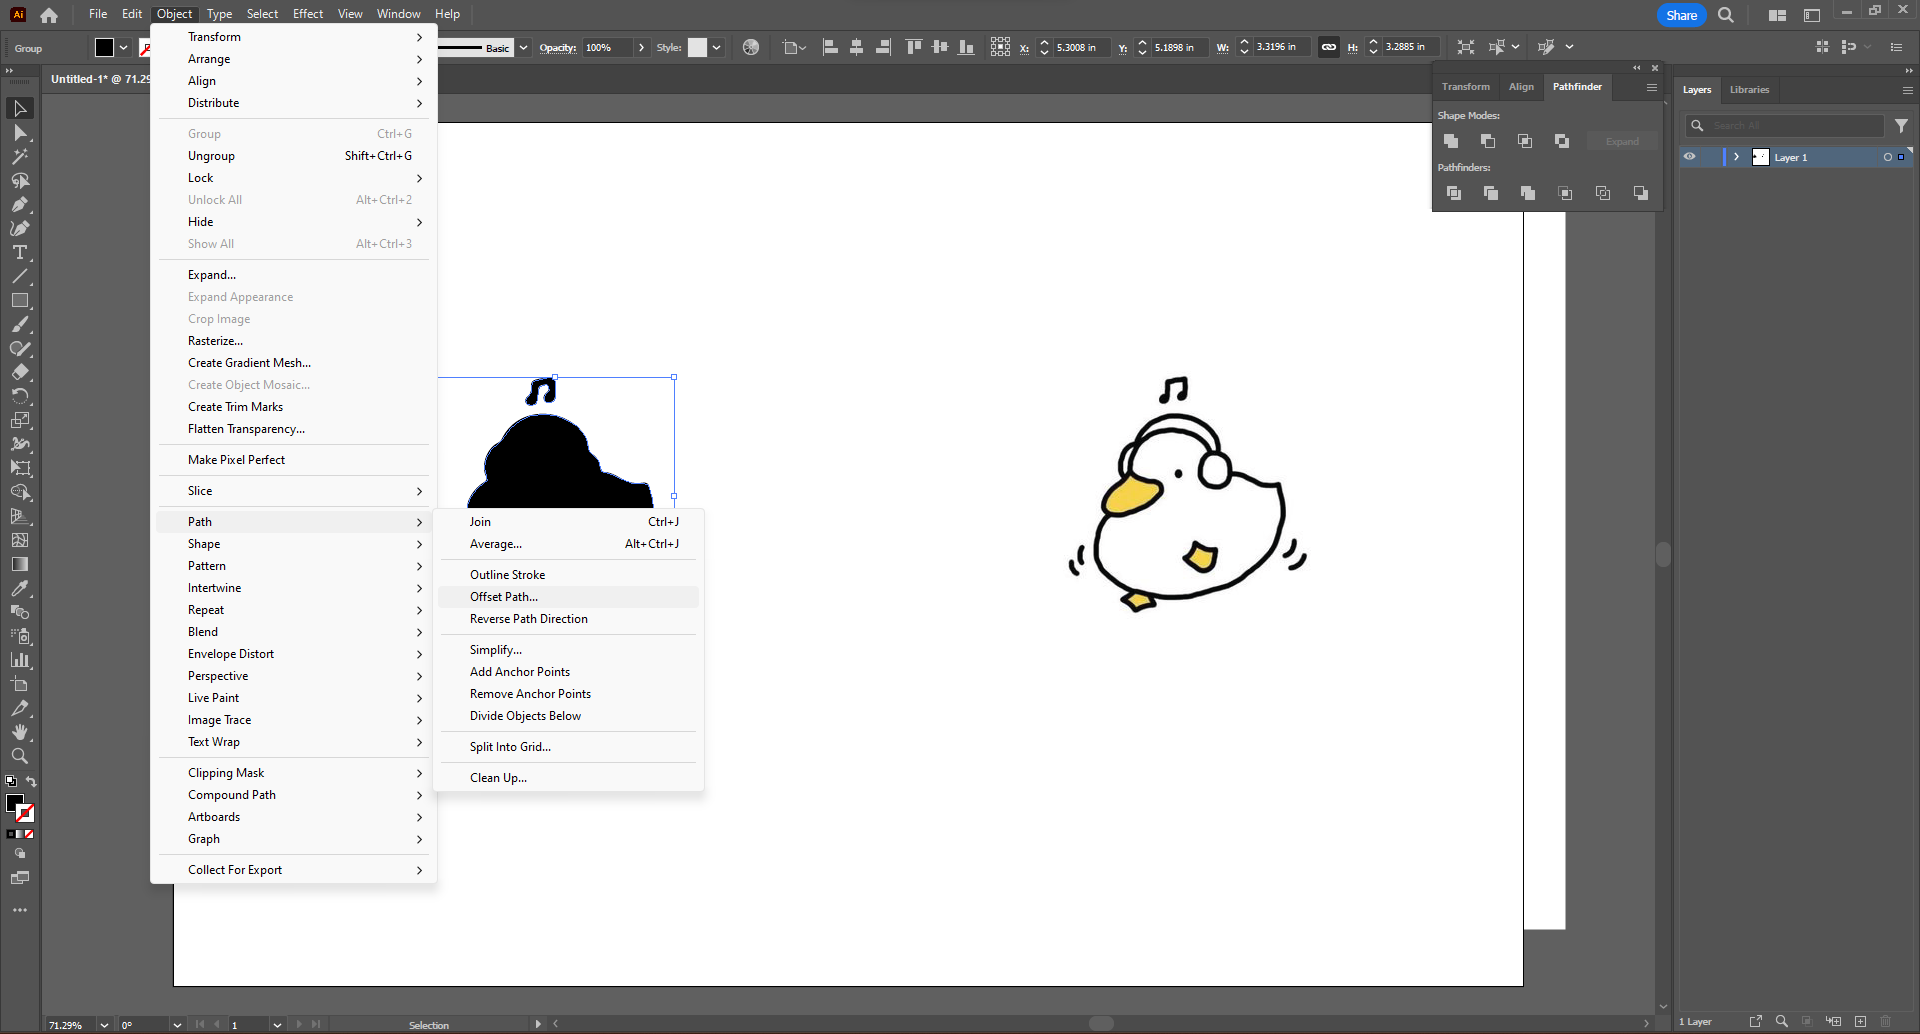Hide Layer 1 with the eye toggle
The width and height of the screenshot is (1920, 1034).
click(1690, 157)
